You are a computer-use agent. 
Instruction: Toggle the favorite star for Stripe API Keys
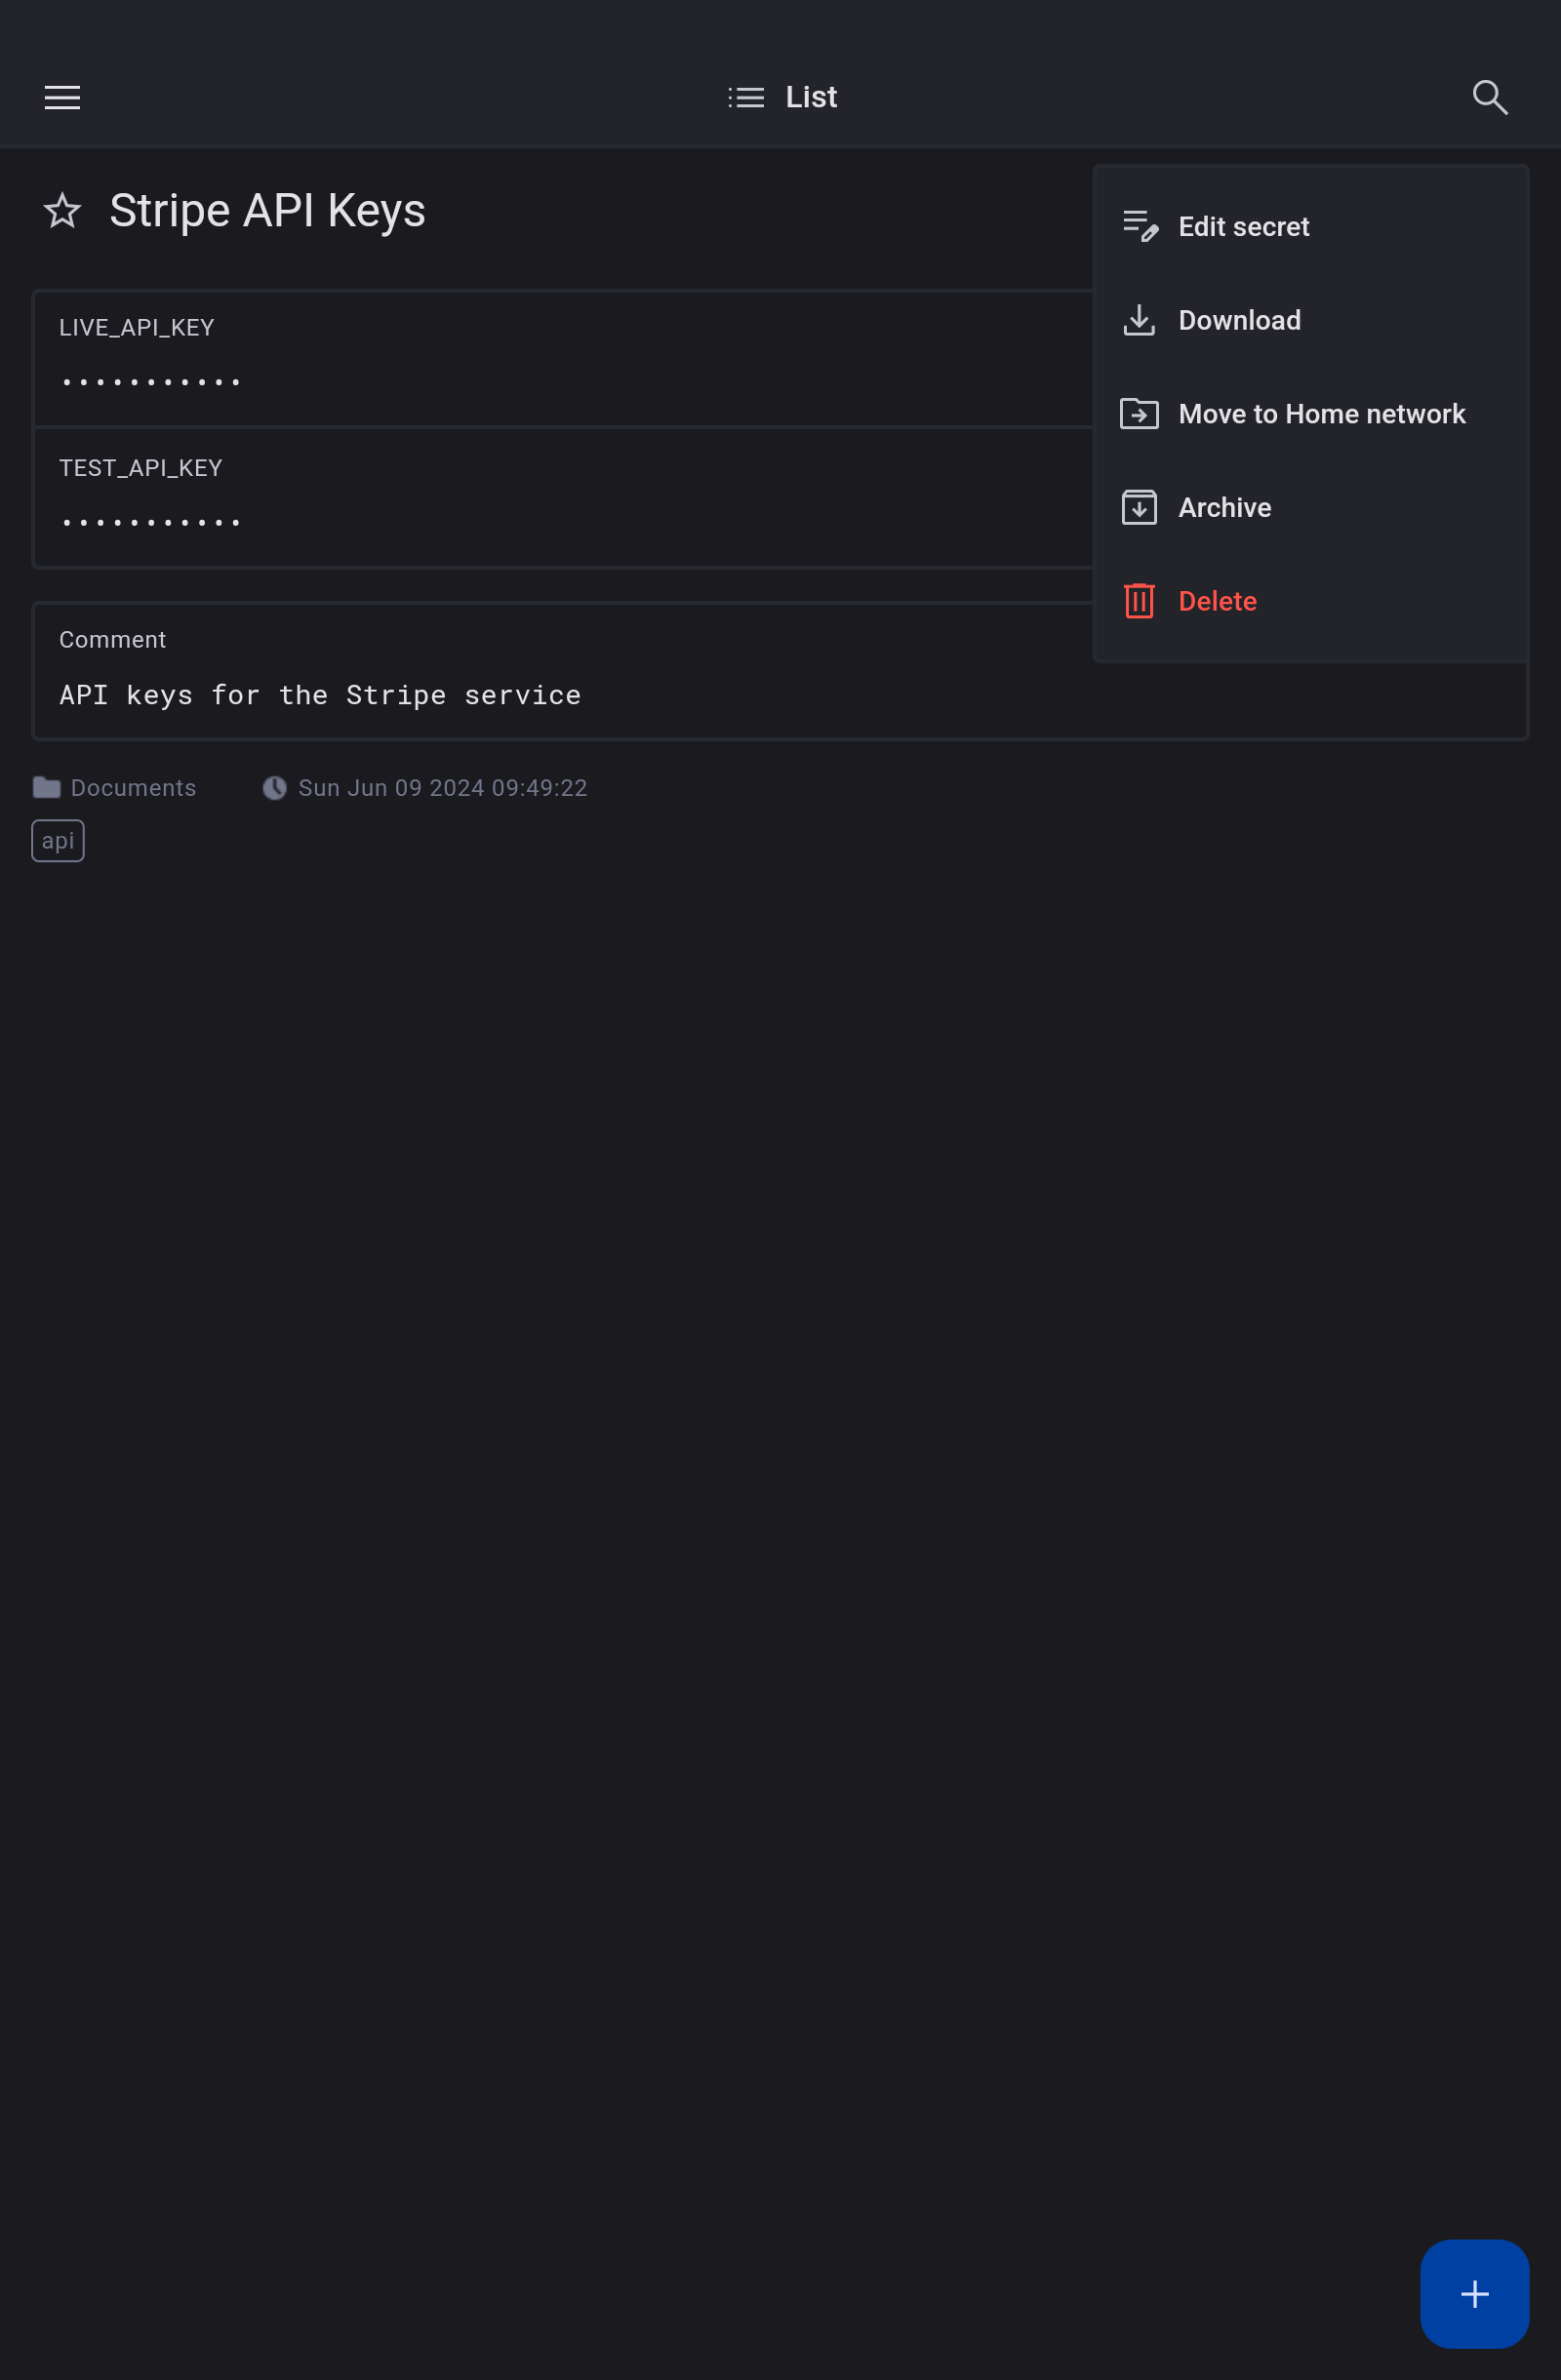62,211
